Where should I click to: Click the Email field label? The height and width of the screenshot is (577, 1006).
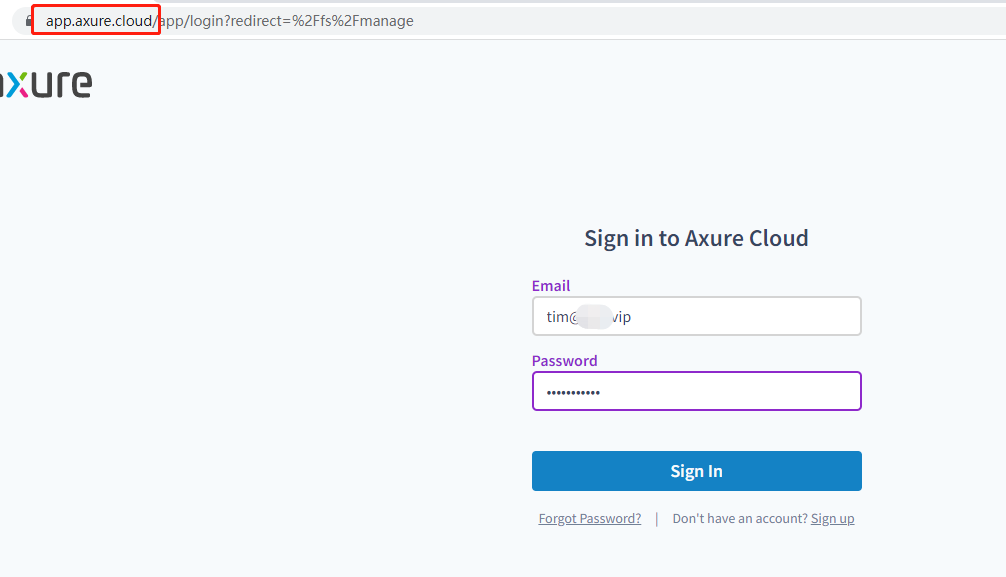(x=551, y=286)
